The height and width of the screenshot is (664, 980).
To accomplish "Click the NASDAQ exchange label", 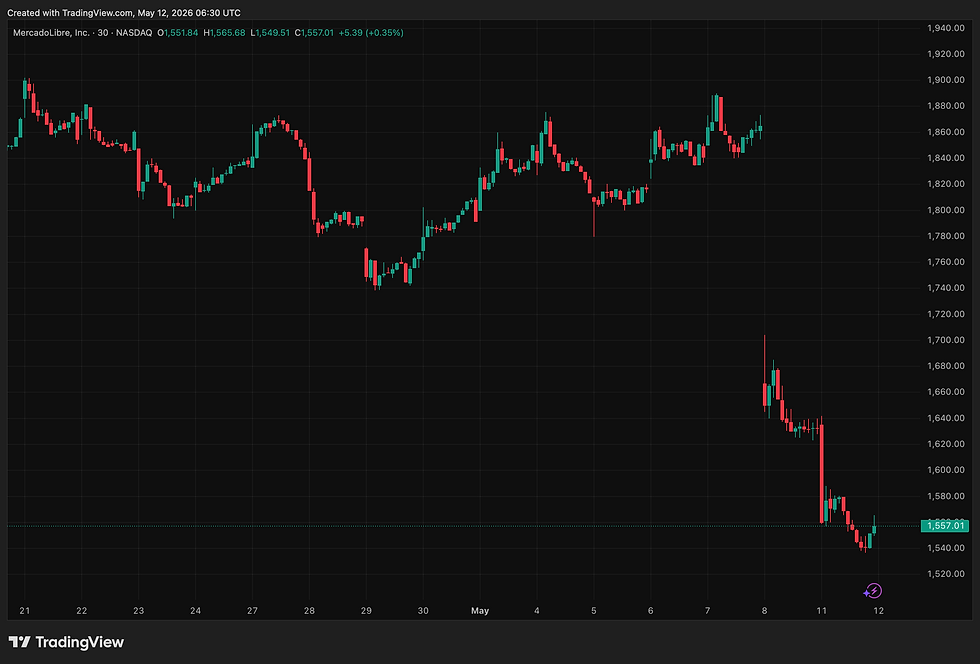I will [134, 33].
